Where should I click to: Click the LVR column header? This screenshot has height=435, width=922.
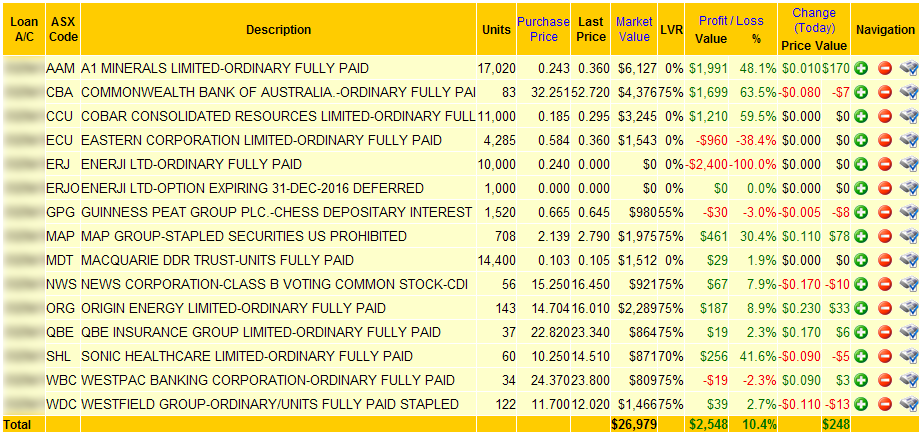click(671, 29)
